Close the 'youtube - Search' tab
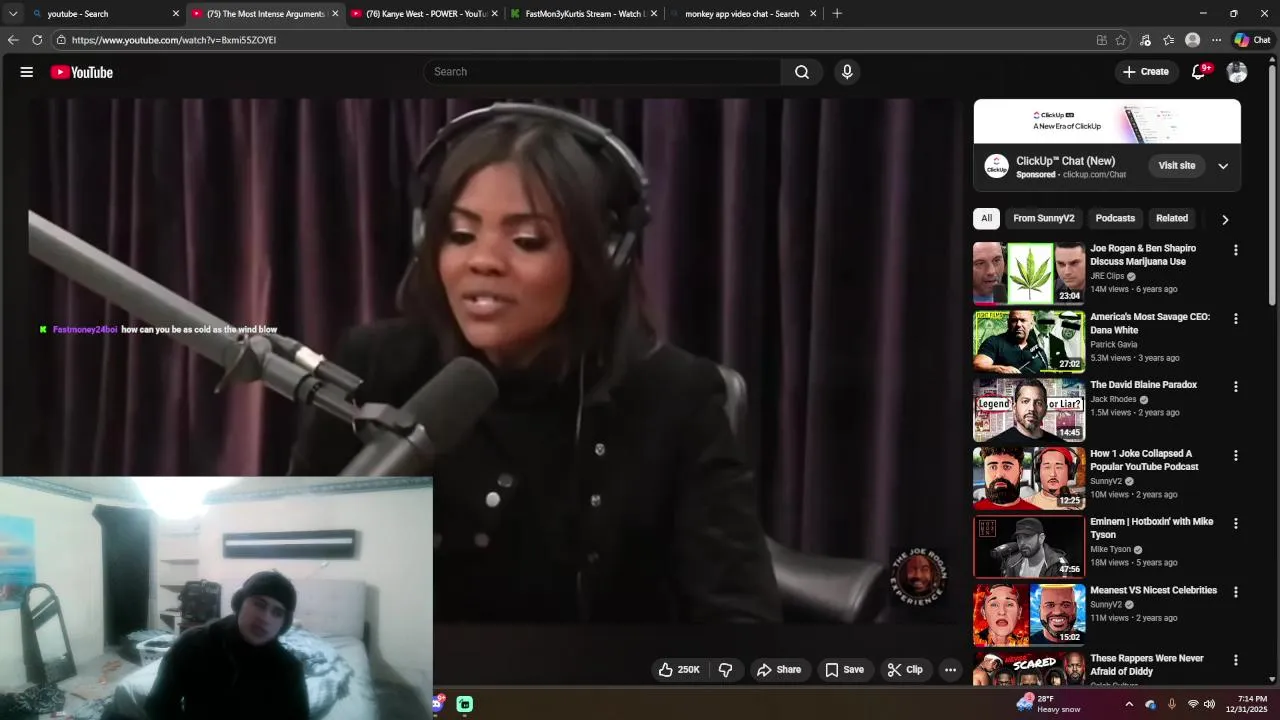The width and height of the screenshot is (1280, 720). 176,14
